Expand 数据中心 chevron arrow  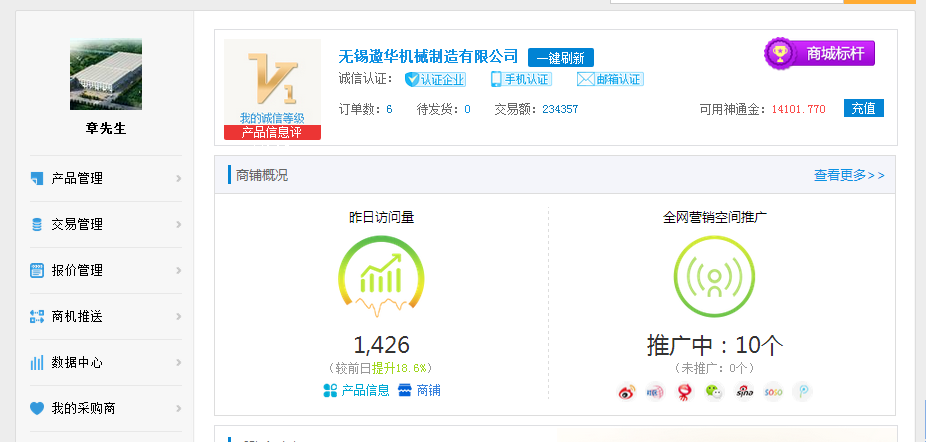click(x=178, y=363)
